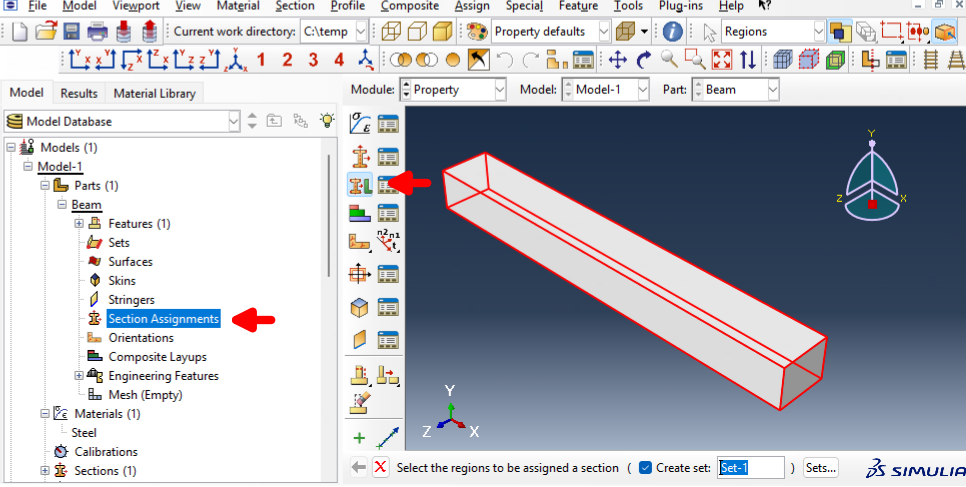This screenshot has width=966, height=487.
Task: Select the Rotate View tool
Action: [644, 60]
